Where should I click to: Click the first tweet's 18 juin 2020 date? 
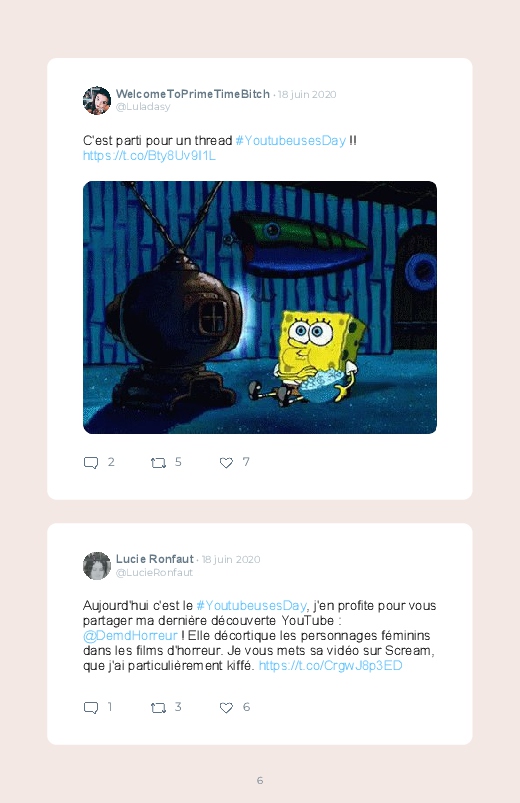click(x=307, y=94)
